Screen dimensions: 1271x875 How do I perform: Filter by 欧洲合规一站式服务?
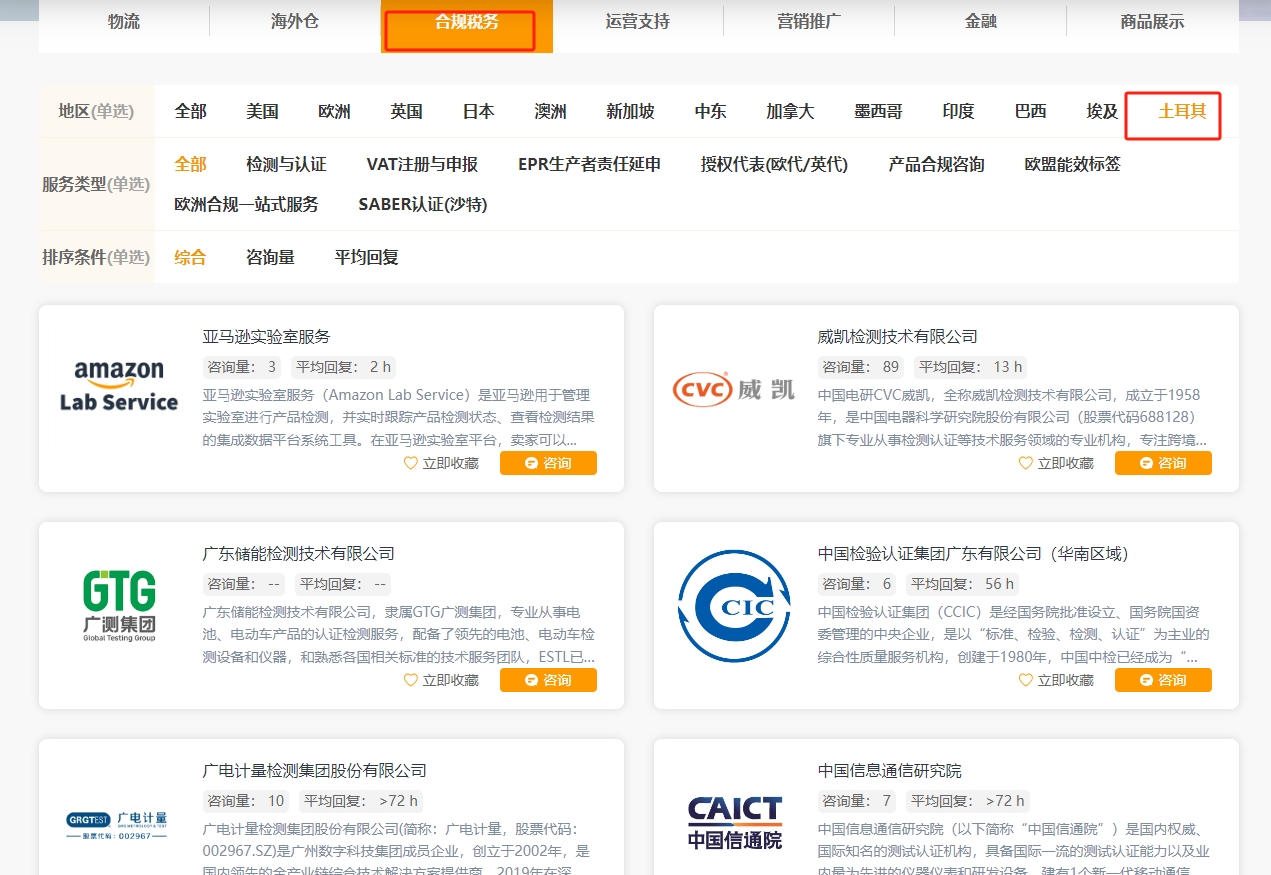[x=246, y=204]
